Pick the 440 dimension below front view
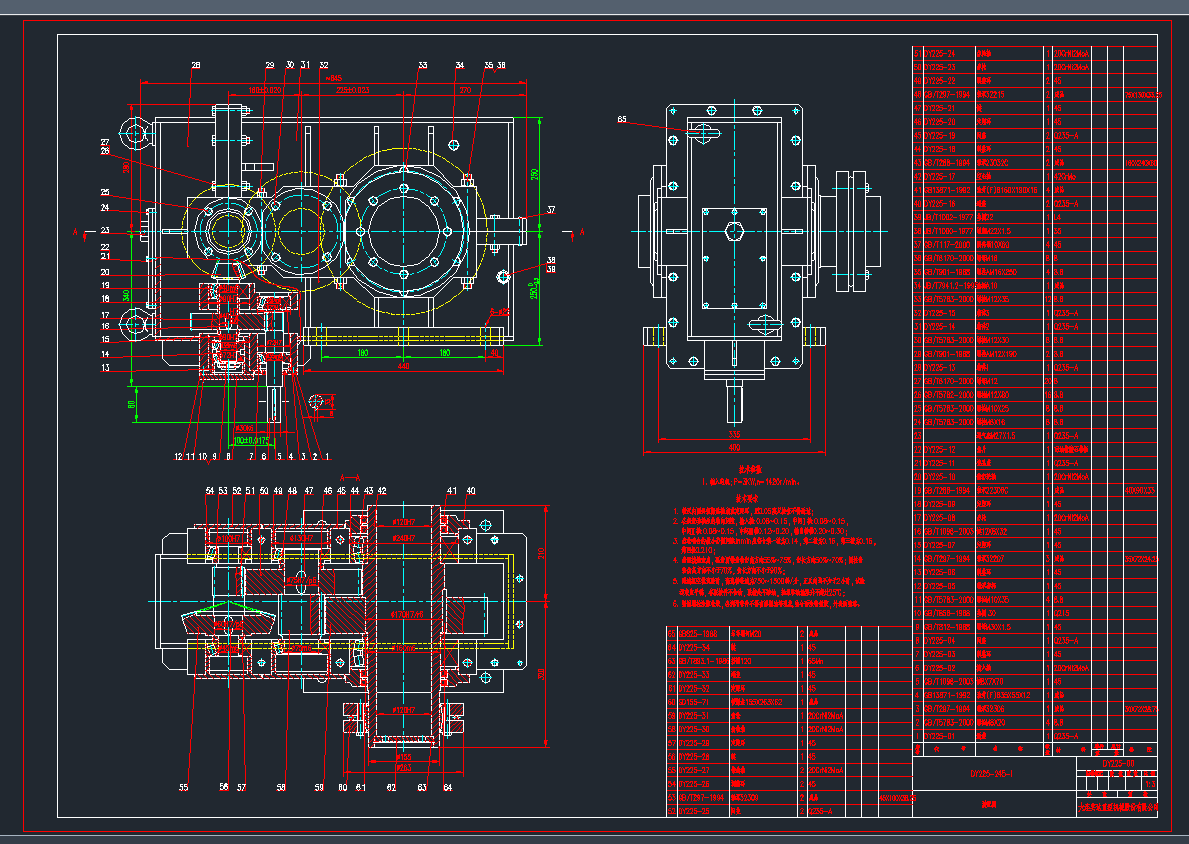The image size is (1189, 844). click(403, 367)
